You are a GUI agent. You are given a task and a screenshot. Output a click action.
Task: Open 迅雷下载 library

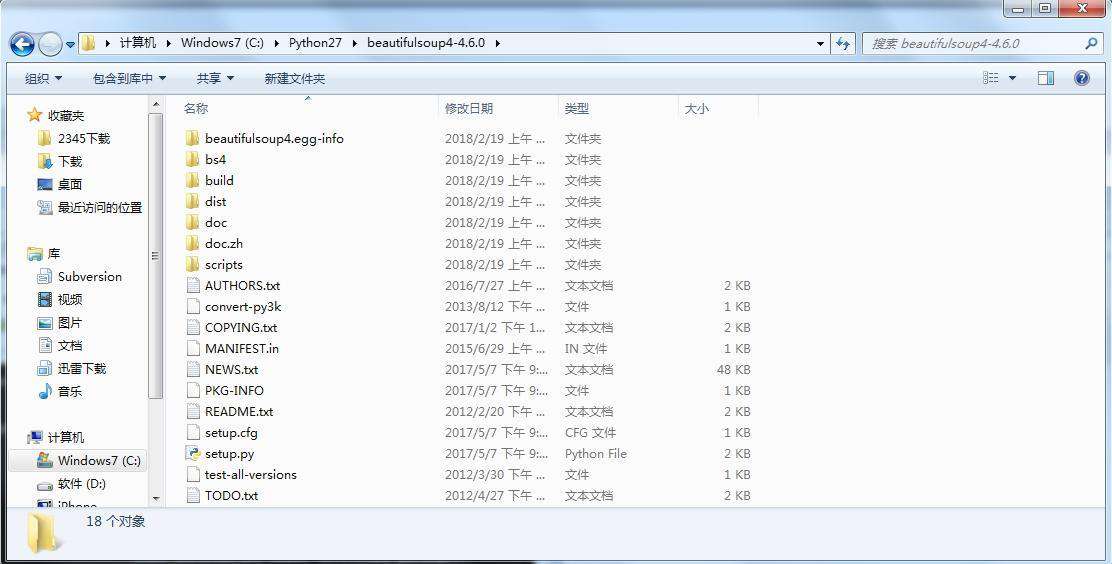[x=82, y=368]
